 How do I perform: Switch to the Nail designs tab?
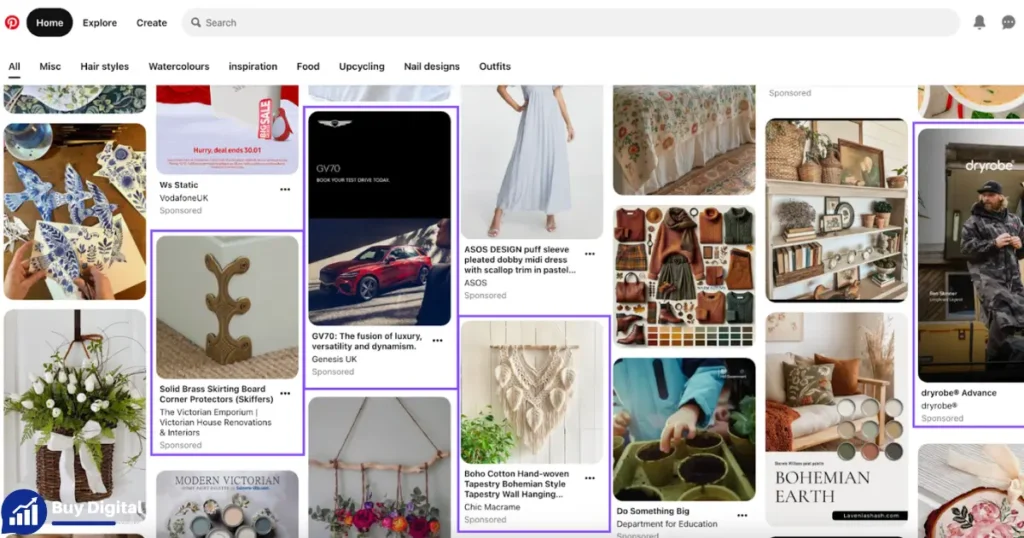point(432,67)
